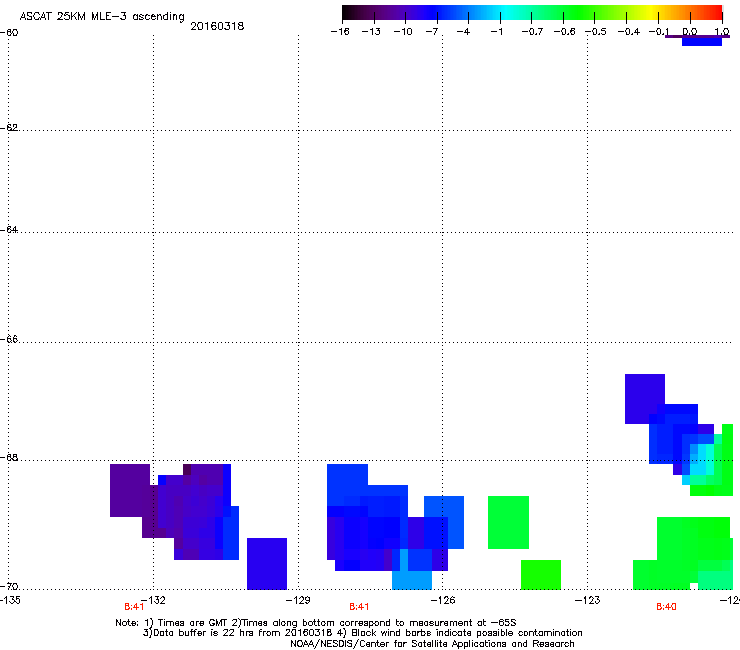Click the -129 longitude axis label
The height and width of the screenshot is (650, 740).
click(298, 600)
